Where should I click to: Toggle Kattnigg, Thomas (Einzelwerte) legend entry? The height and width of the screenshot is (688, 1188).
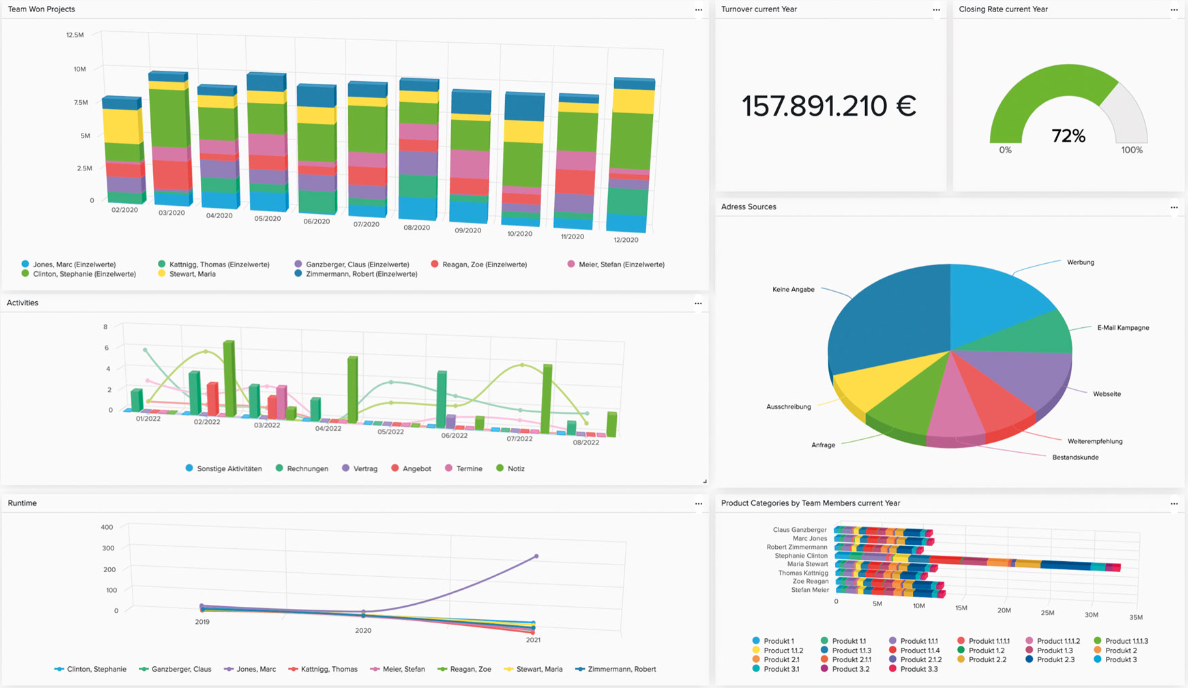(214, 264)
